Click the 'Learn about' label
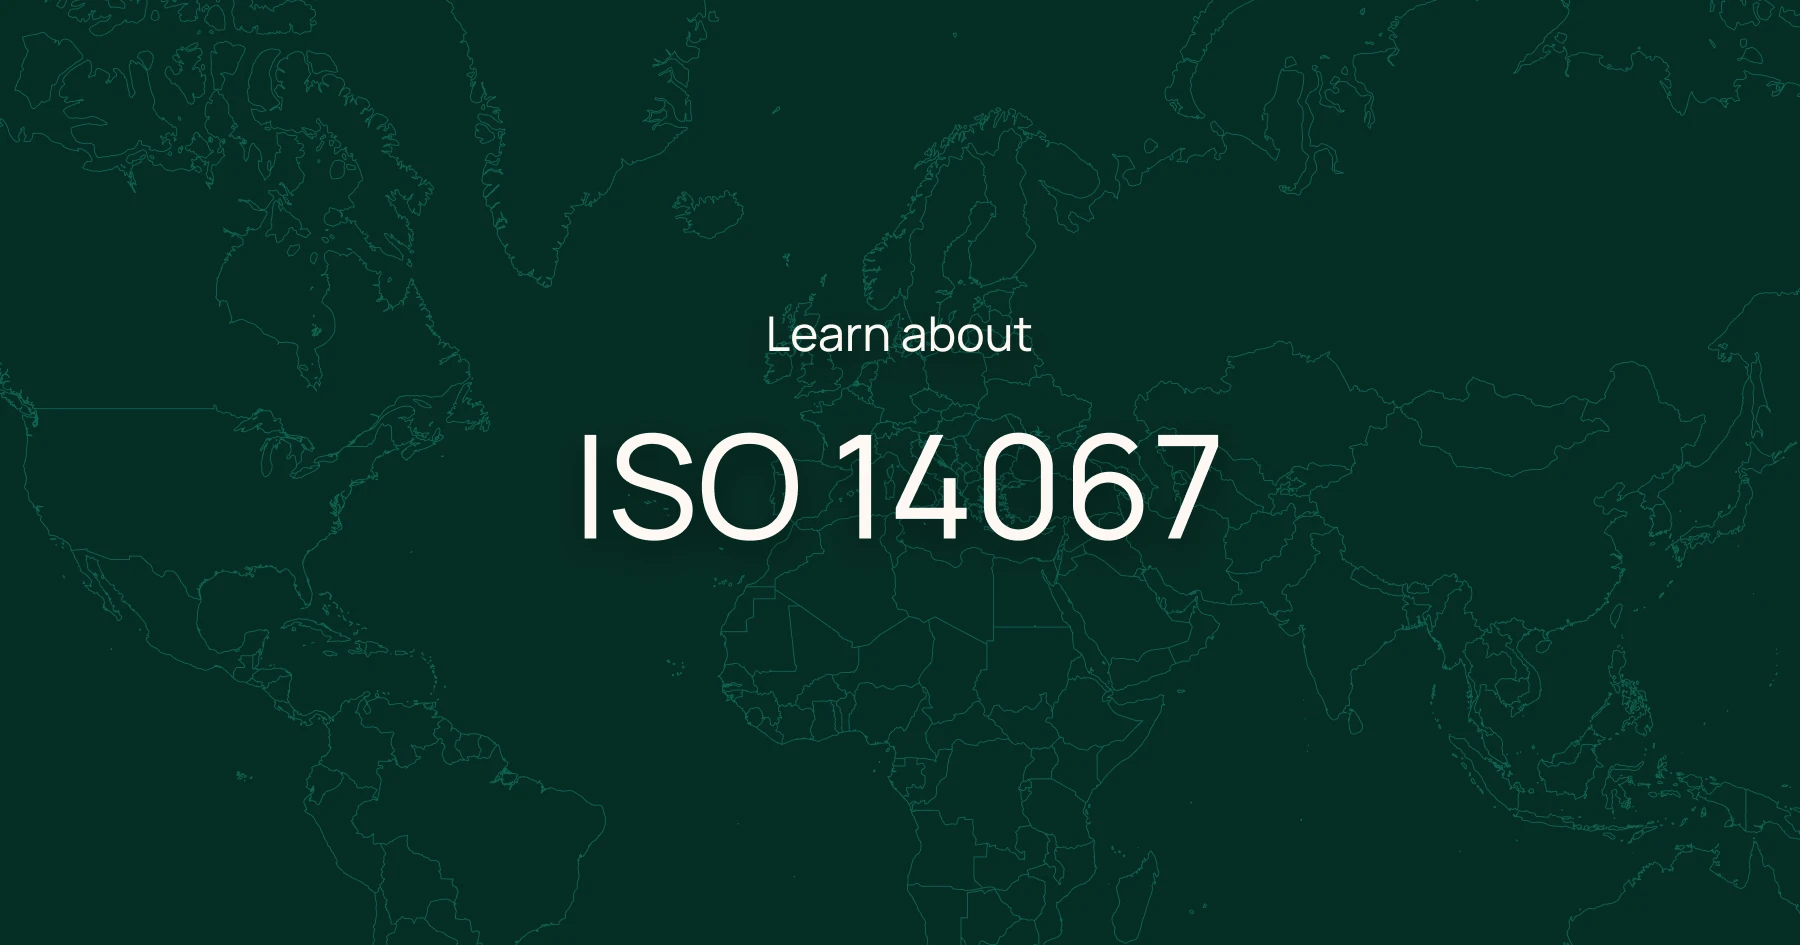 tap(898, 334)
